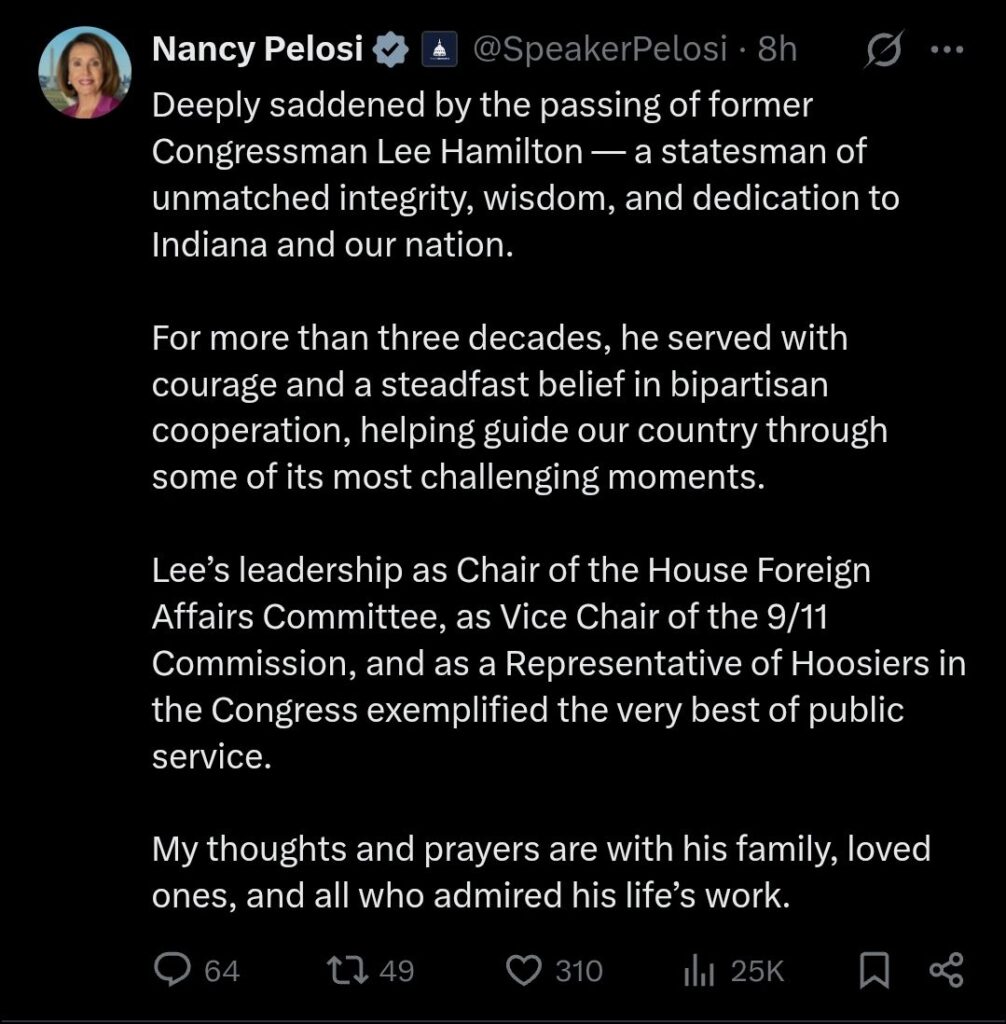Click the 310 likes count
Viewport: 1006px width, 1024px height.
579,970
